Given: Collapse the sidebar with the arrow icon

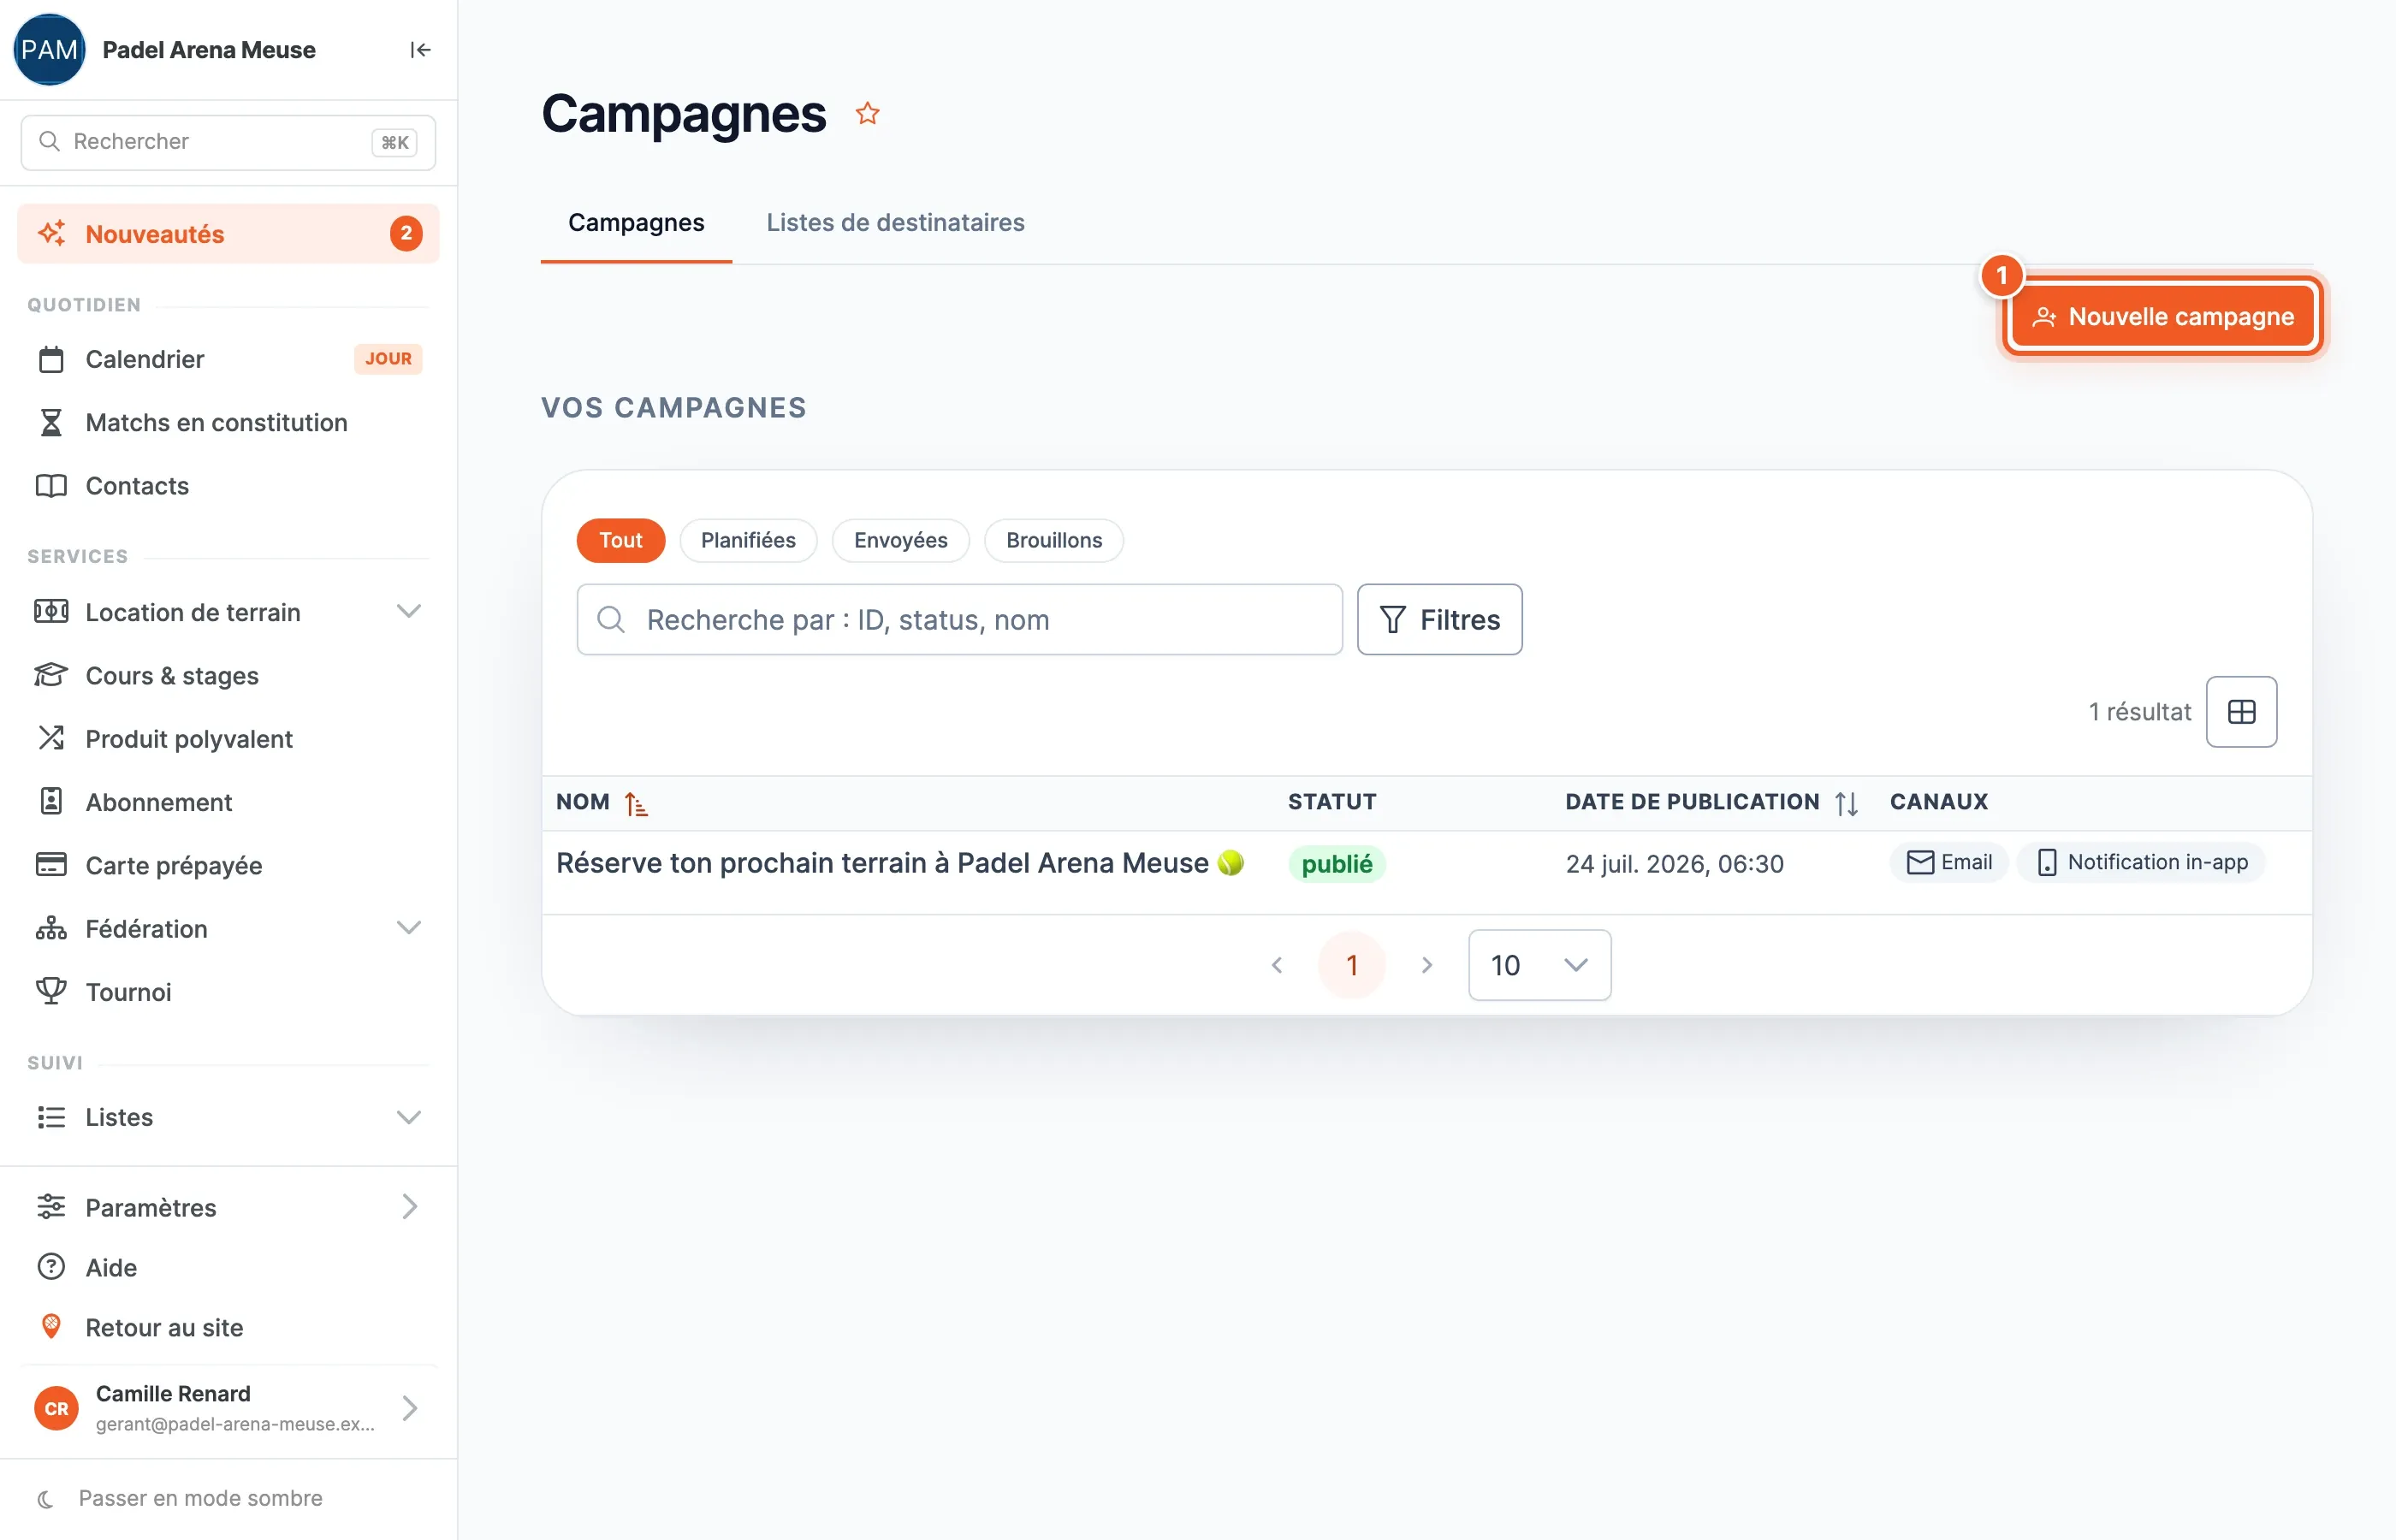Looking at the screenshot, I should click(420, 50).
